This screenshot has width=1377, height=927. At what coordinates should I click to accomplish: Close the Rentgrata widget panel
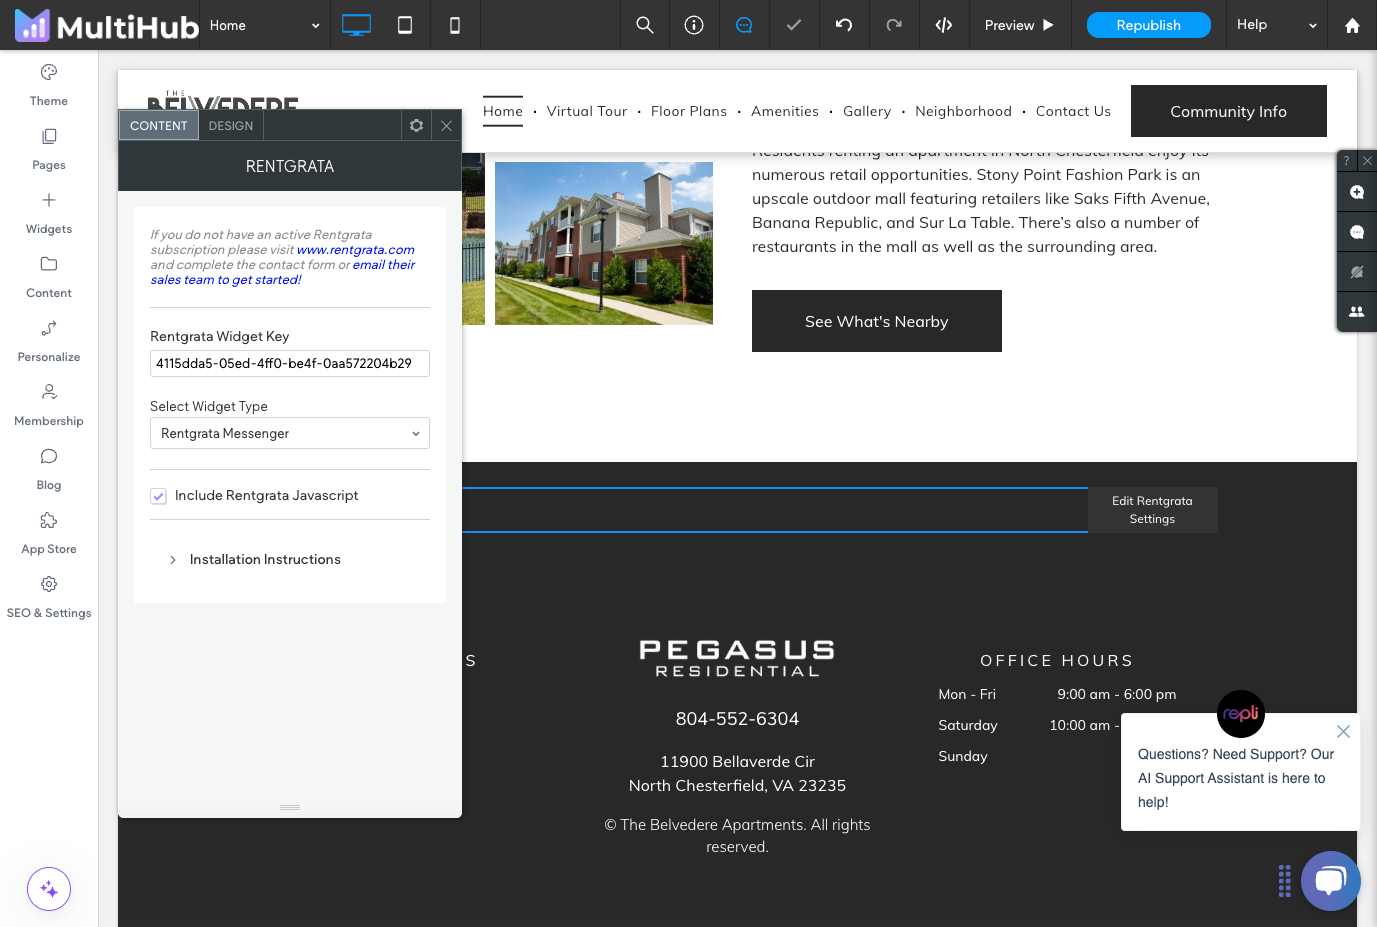[447, 125]
